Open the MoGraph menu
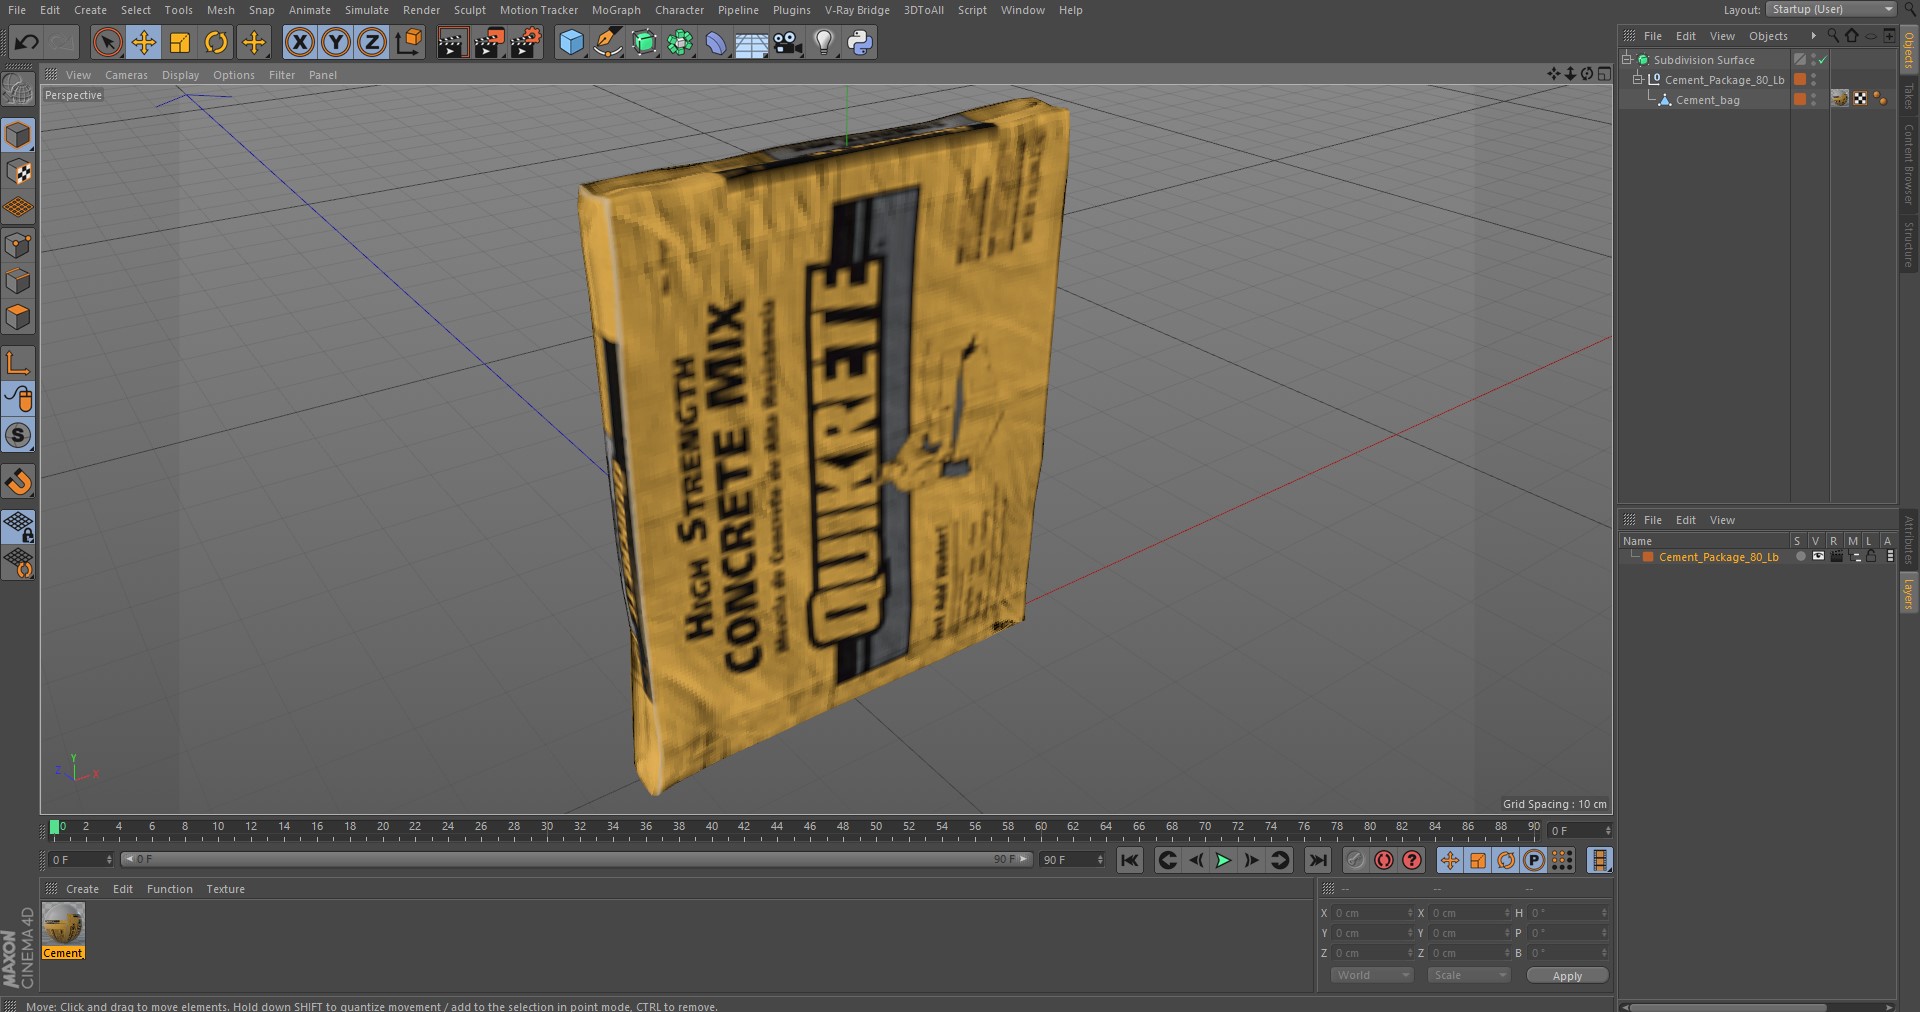This screenshot has width=1920, height=1012. point(616,10)
